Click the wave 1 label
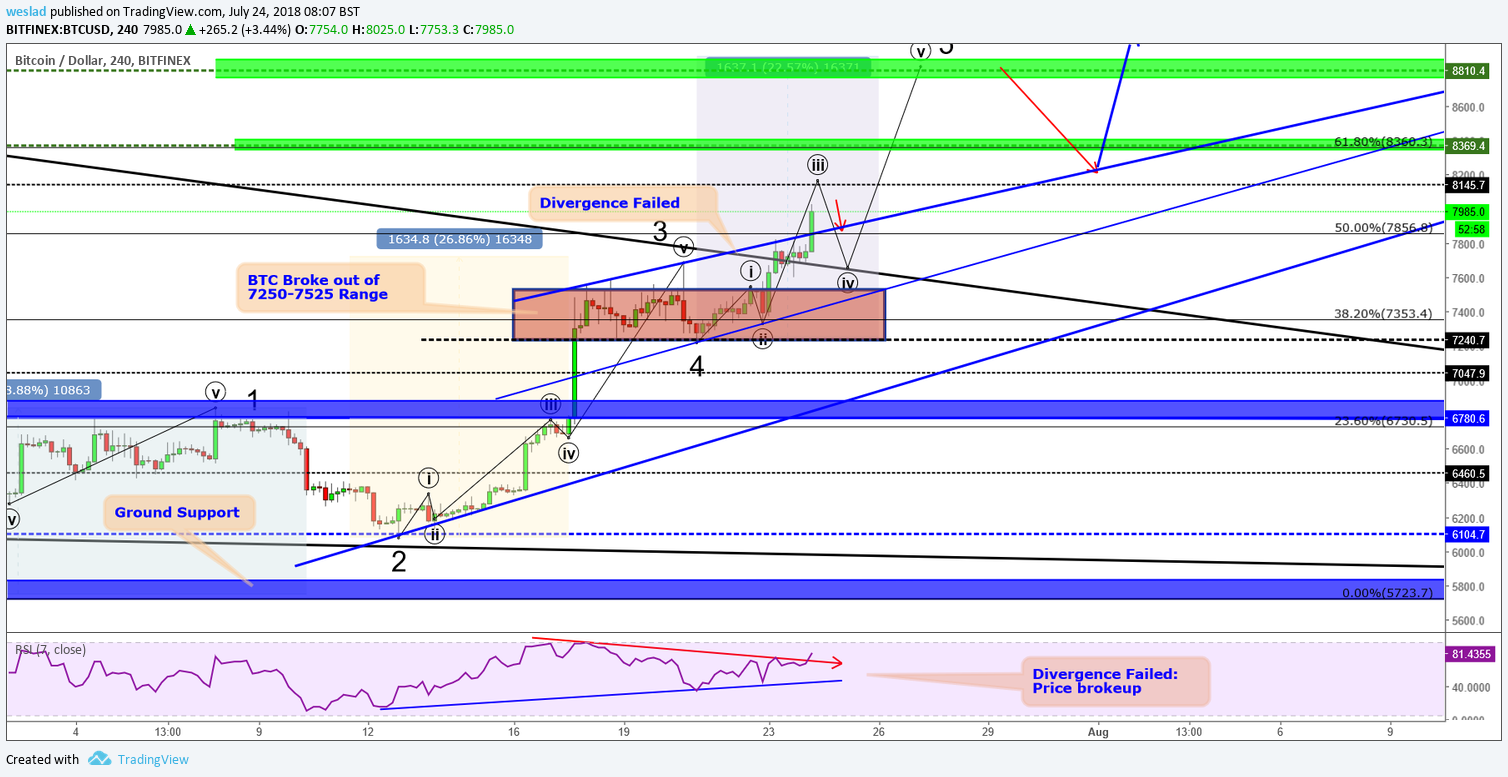The width and height of the screenshot is (1508, 777). (x=253, y=401)
